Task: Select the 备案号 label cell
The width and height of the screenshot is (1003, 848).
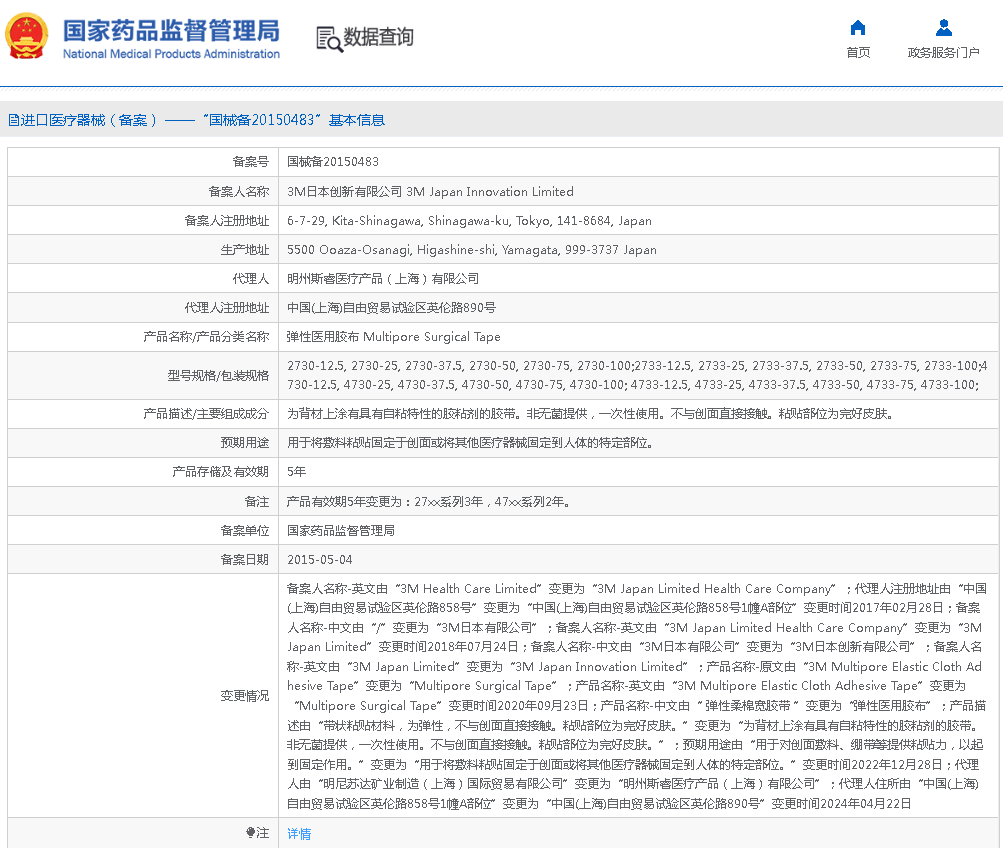Action: coord(143,162)
